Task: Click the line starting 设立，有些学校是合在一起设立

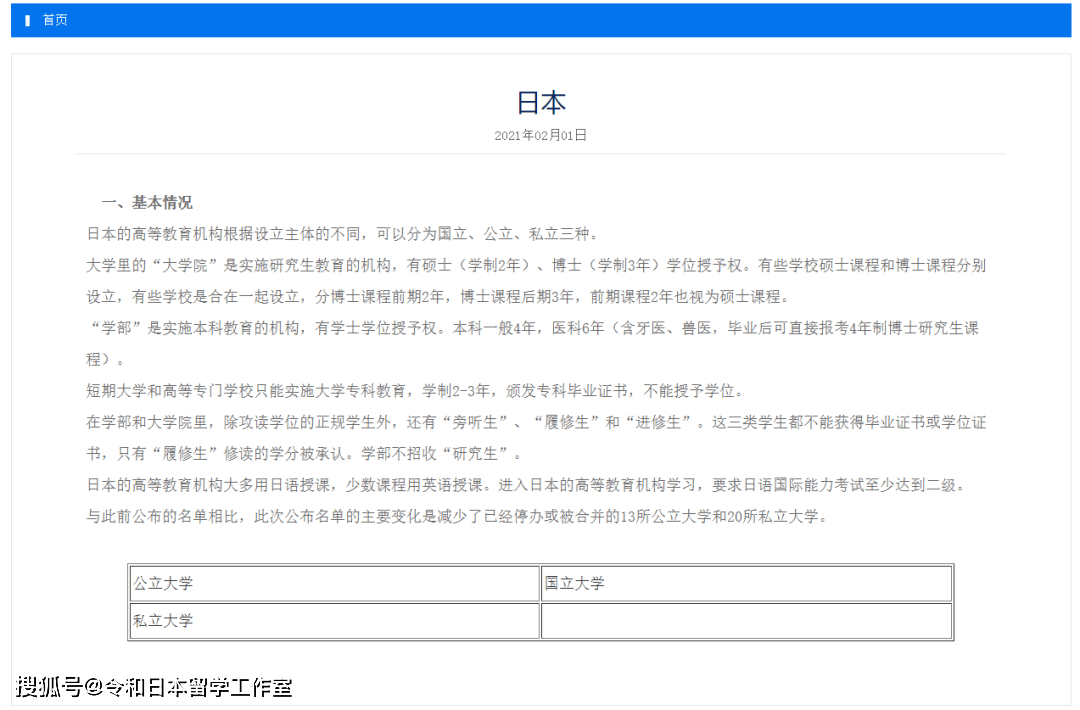Action: pyautogui.click(x=438, y=297)
